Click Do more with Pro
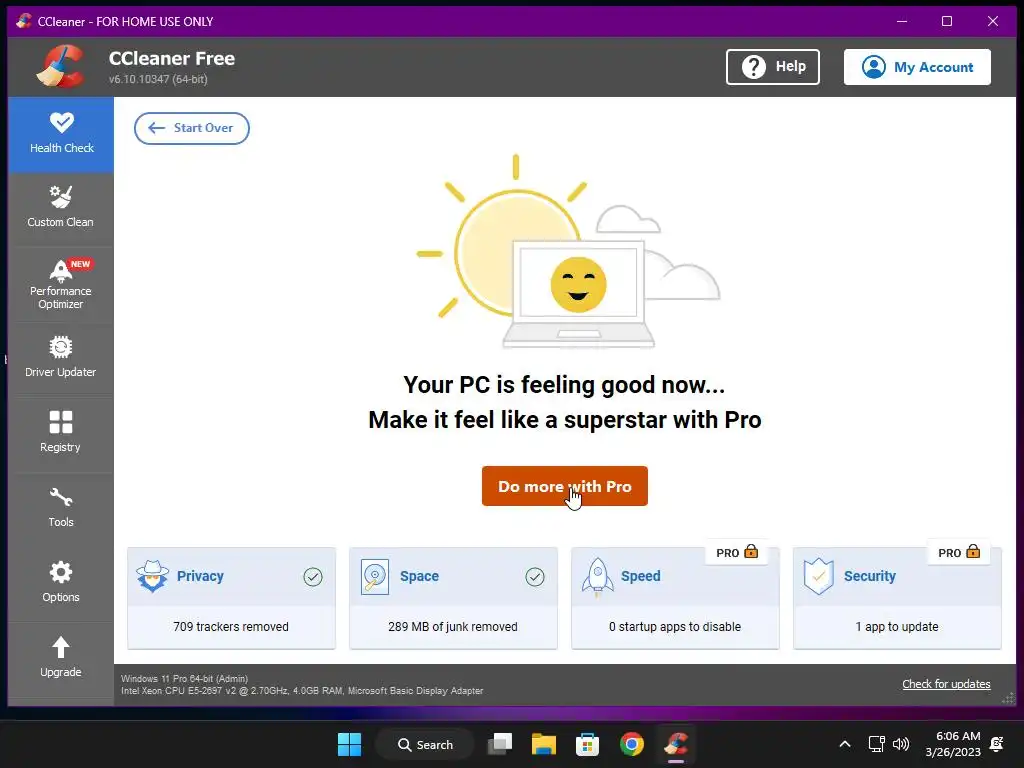 coord(565,486)
